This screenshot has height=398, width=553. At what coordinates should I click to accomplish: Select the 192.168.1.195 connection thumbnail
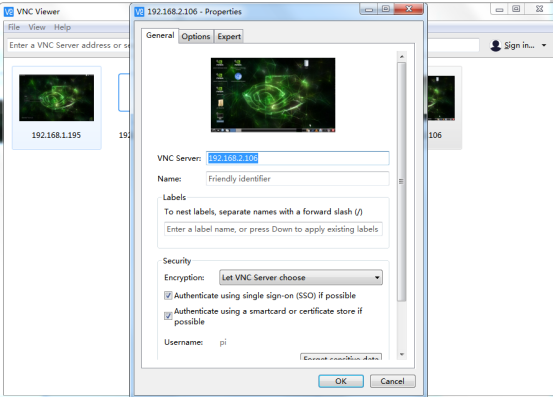pyautogui.click(x=57, y=107)
